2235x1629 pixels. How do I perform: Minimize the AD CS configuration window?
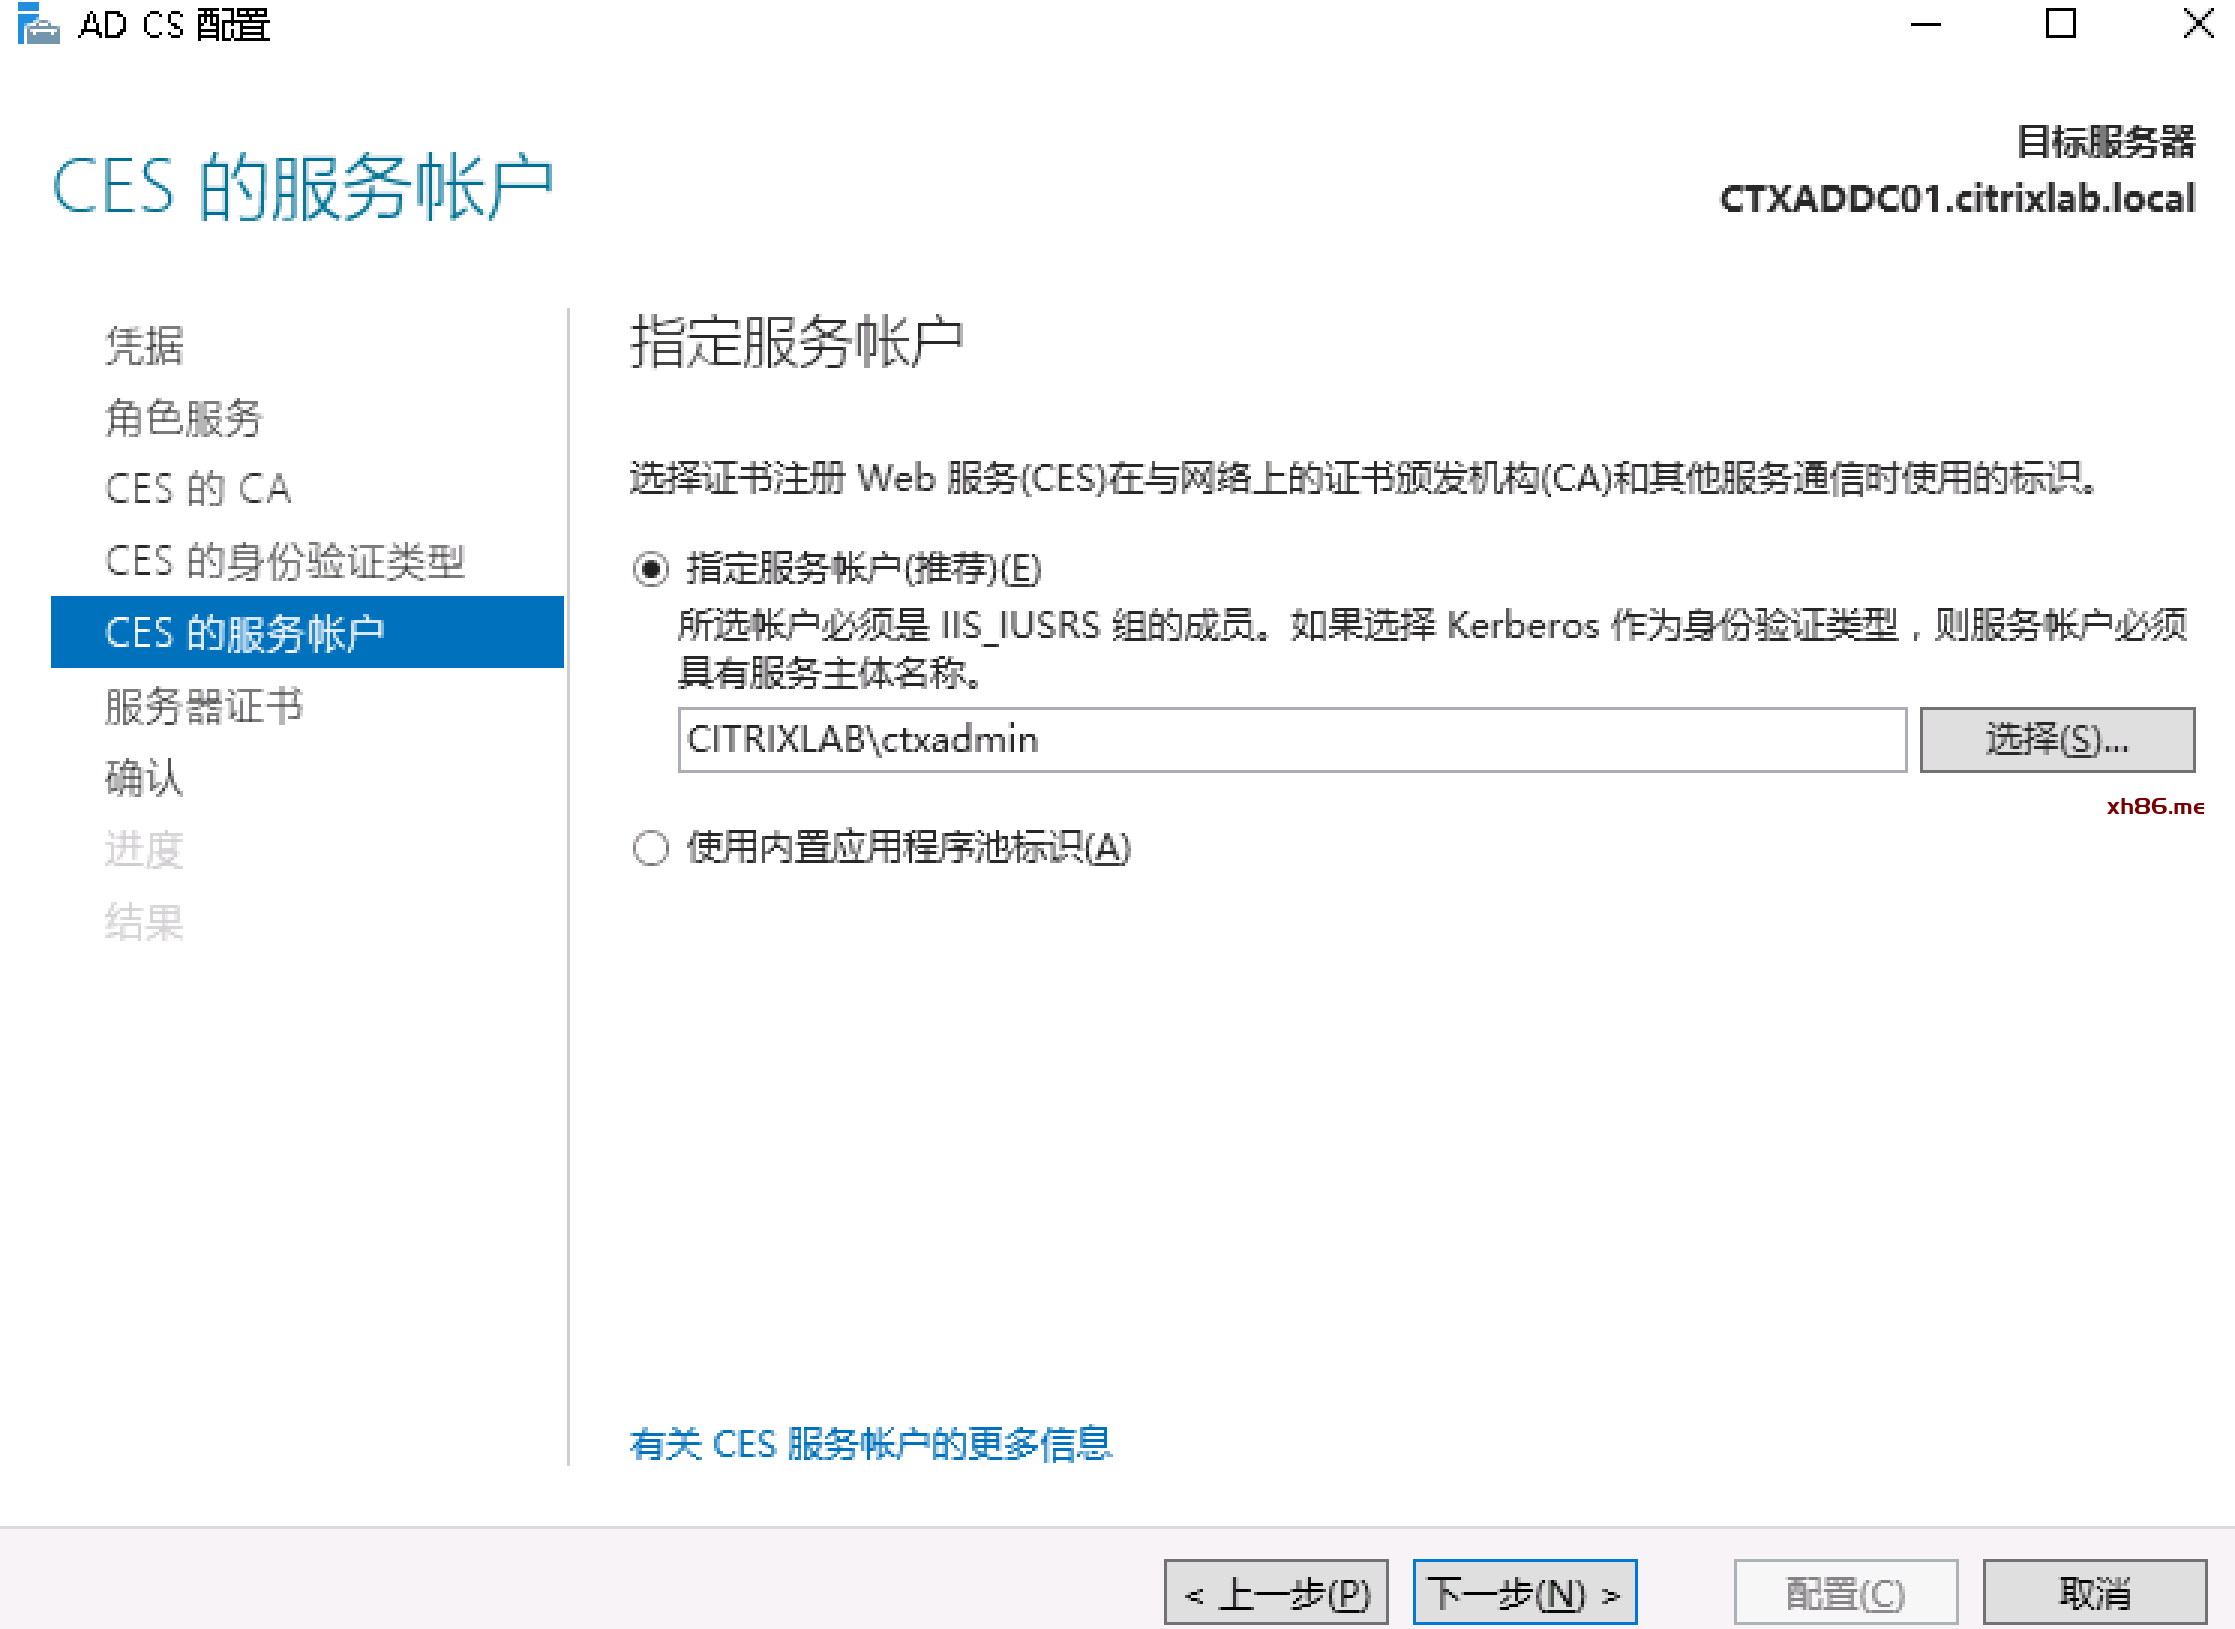pyautogui.click(x=1925, y=24)
